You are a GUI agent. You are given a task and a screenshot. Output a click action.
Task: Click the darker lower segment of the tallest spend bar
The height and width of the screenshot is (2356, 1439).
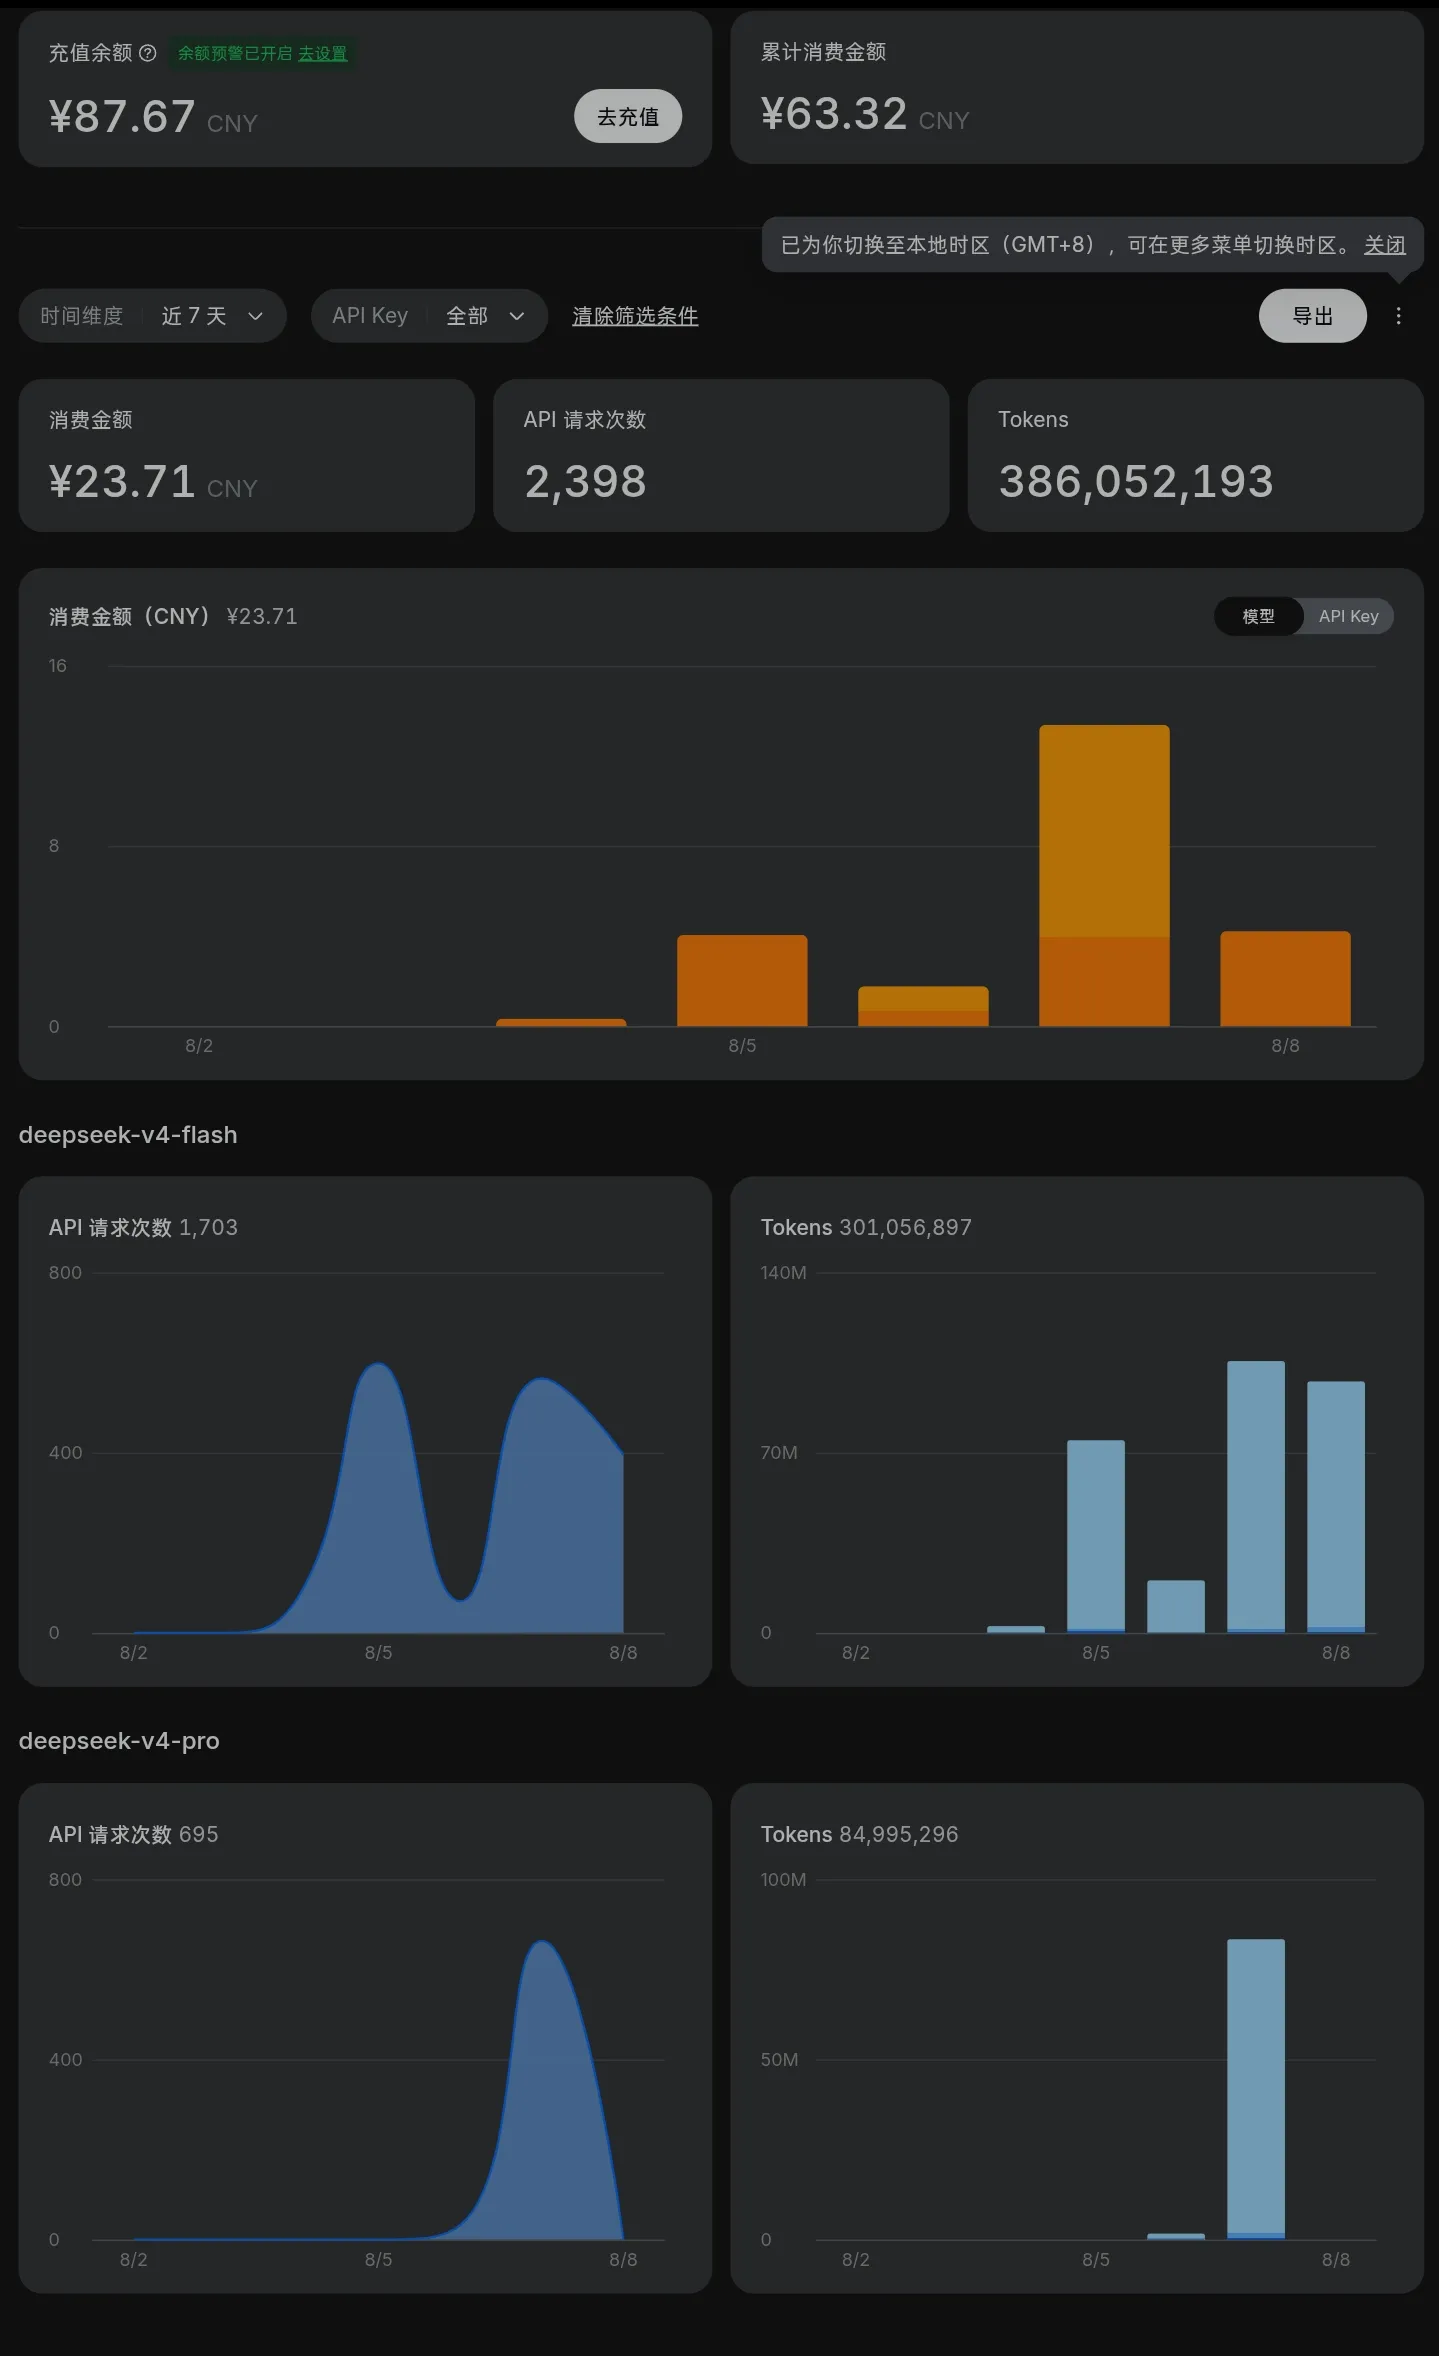pyautogui.click(x=1104, y=981)
